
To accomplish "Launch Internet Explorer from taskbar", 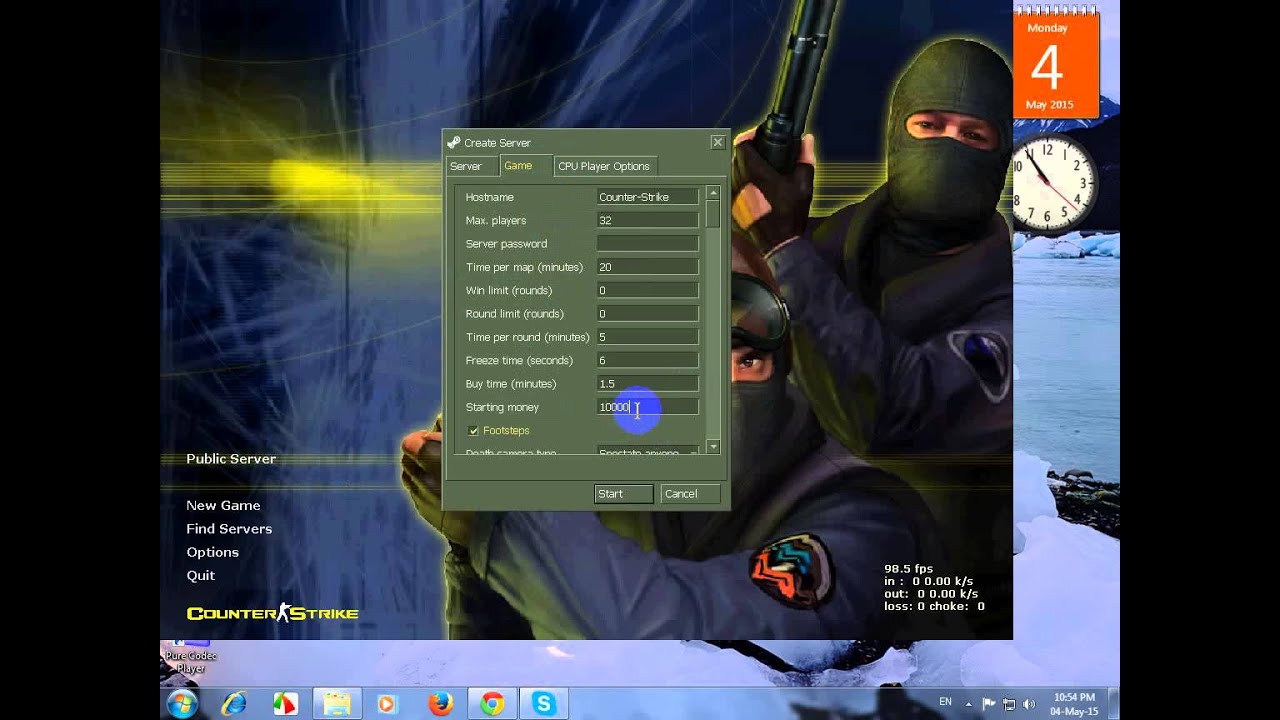I will [234, 704].
